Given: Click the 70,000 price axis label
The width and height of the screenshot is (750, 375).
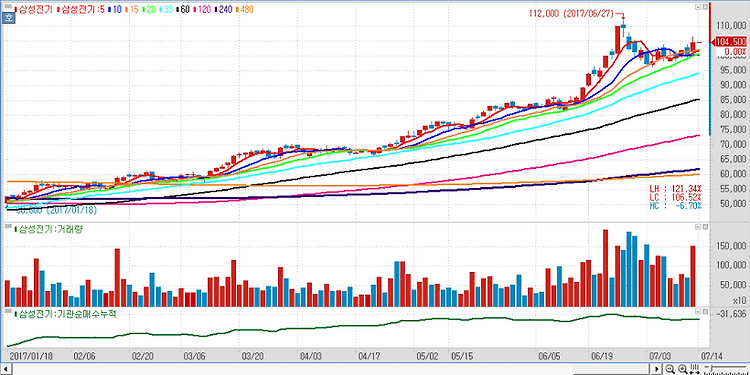Looking at the screenshot, I should click(734, 145).
